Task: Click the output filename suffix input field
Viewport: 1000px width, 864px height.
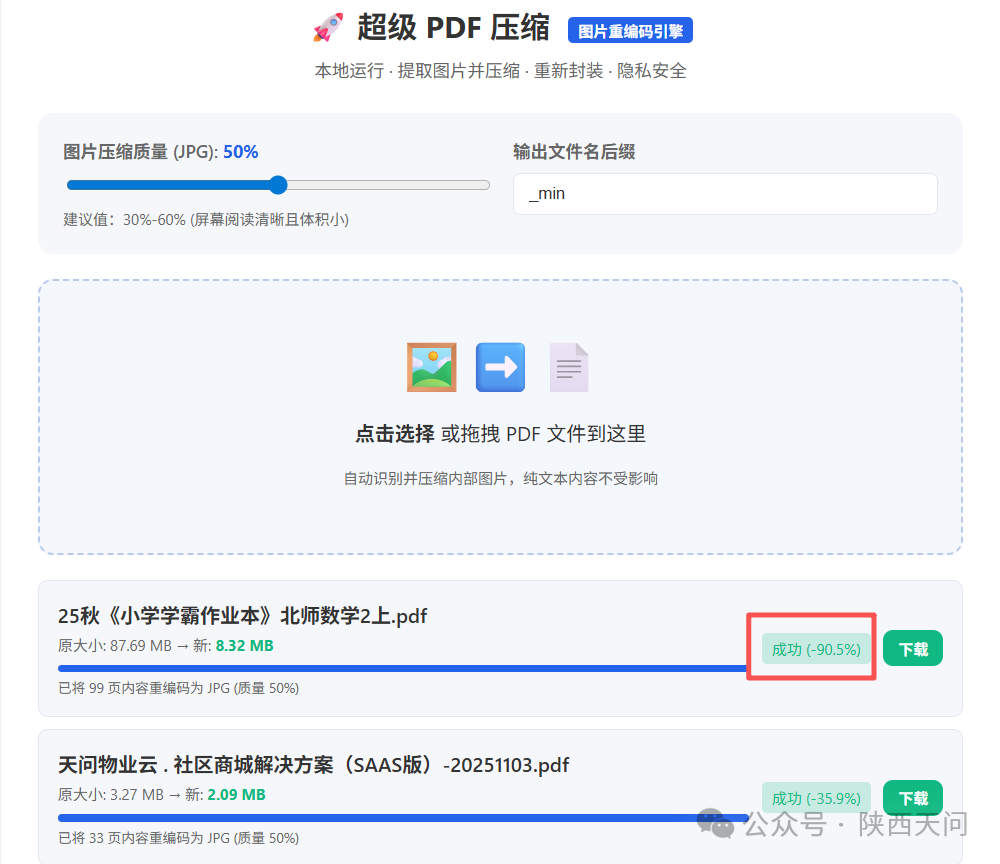Action: 724,193
